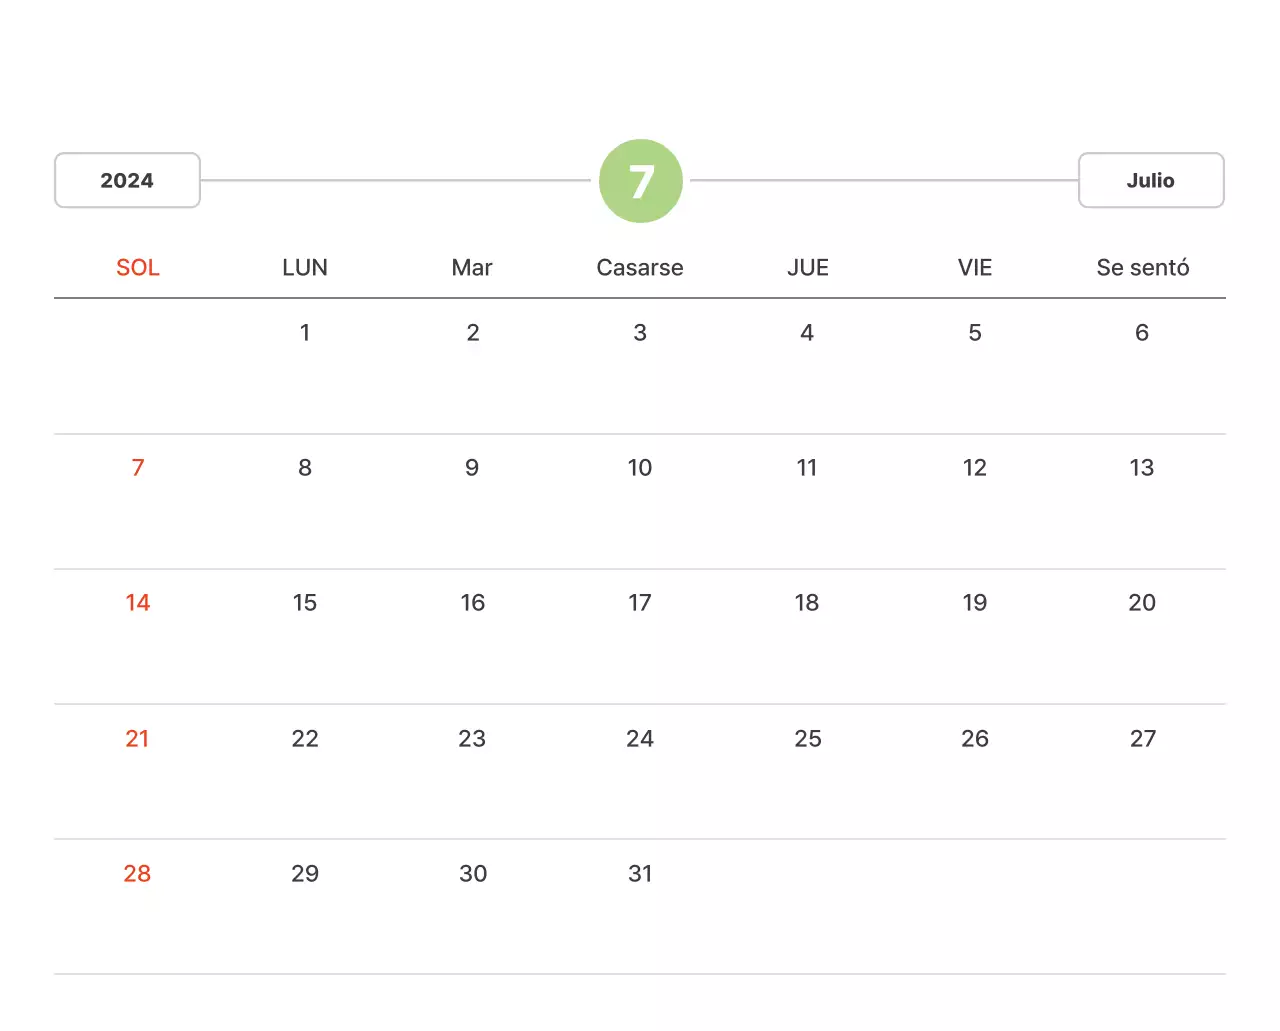Image resolution: width=1280 pixels, height=1031 pixels.
Task: Select day 31, the last day
Action: [x=640, y=873]
